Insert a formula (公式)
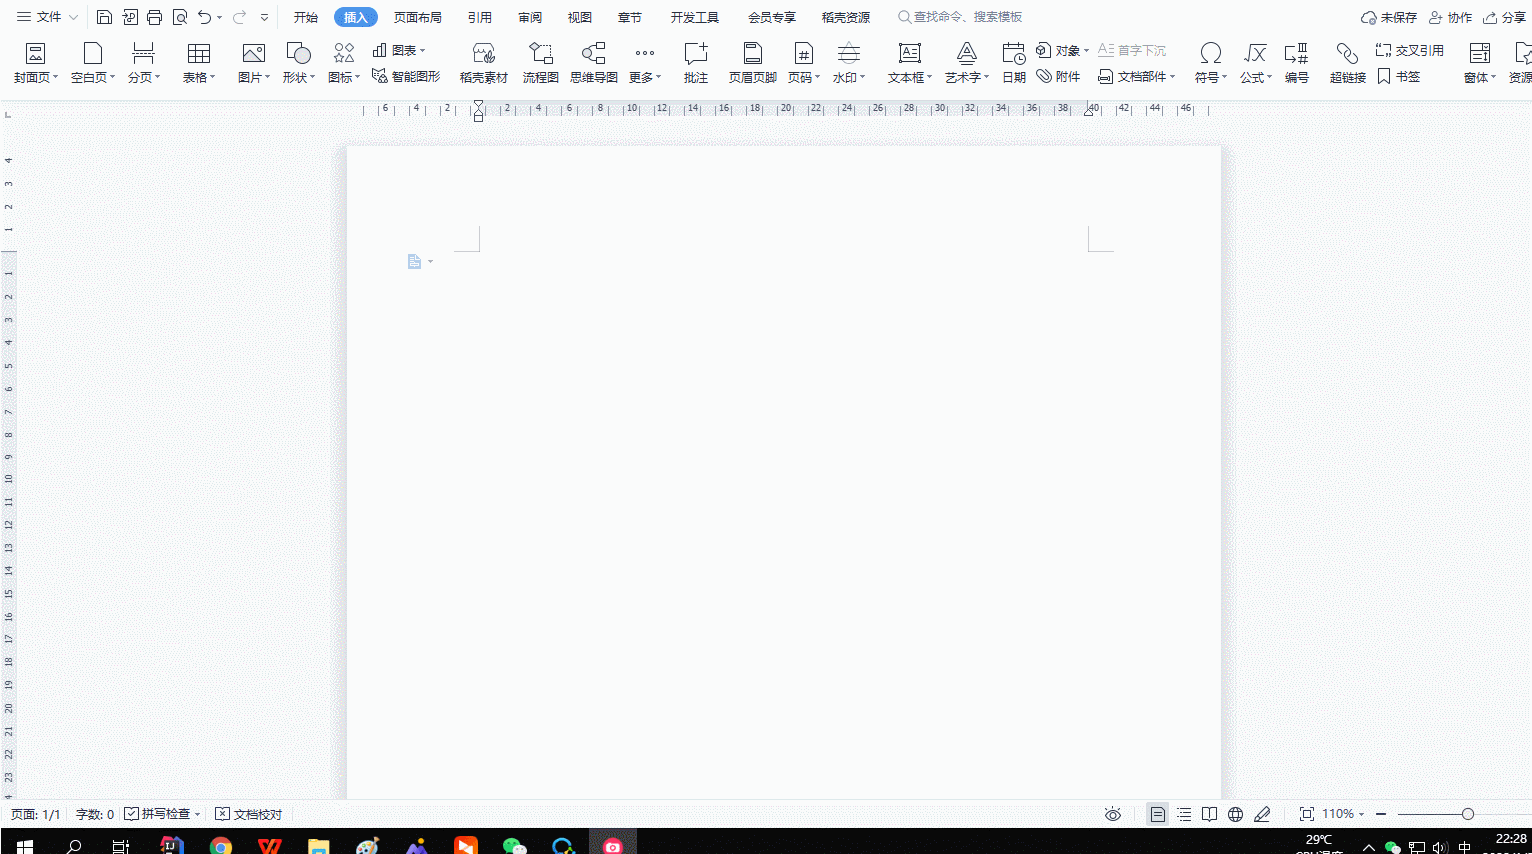The width and height of the screenshot is (1532, 854). click(1256, 63)
